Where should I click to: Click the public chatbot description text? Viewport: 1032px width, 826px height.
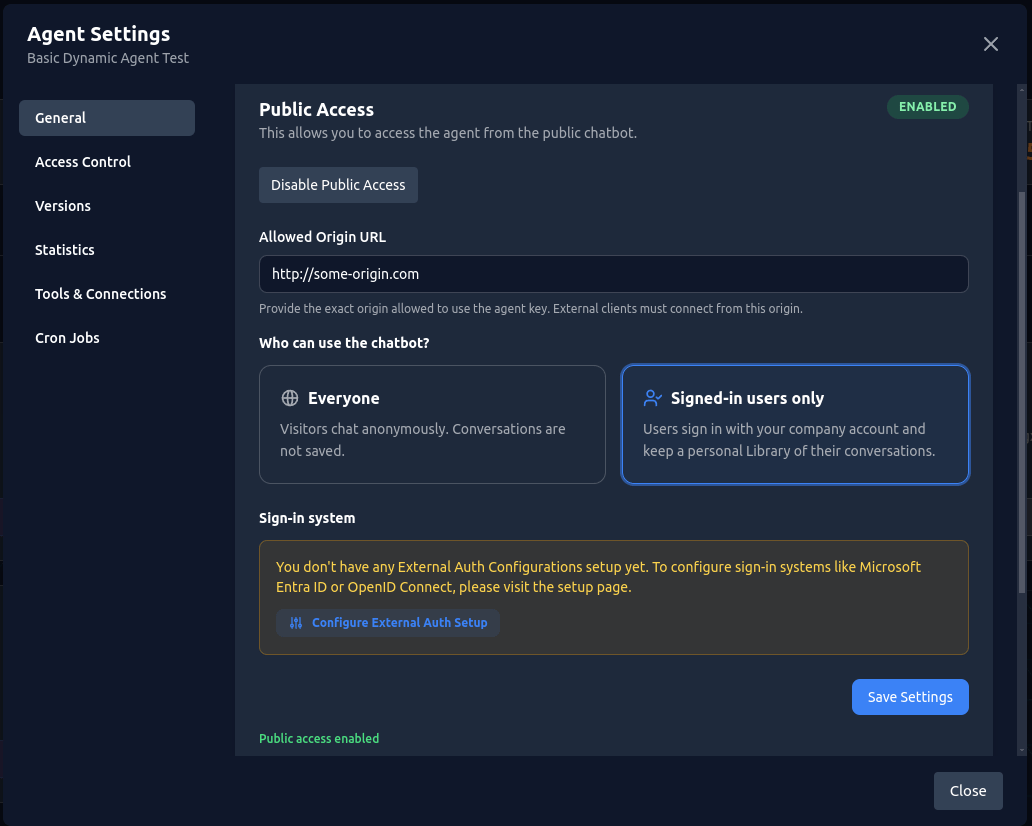pos(448,133)
